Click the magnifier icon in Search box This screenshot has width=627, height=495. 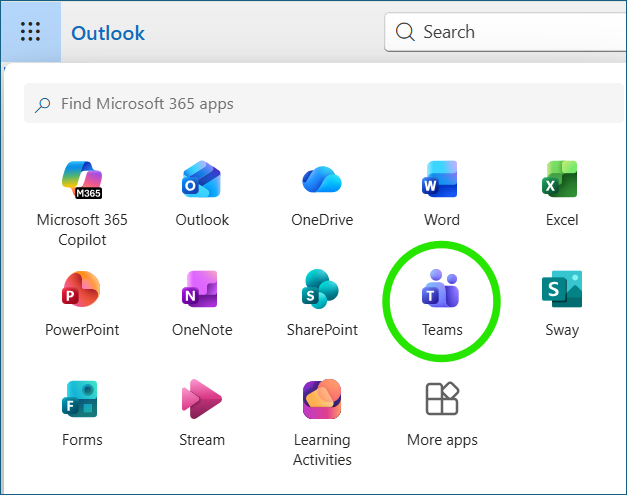(x=405, y=32)
